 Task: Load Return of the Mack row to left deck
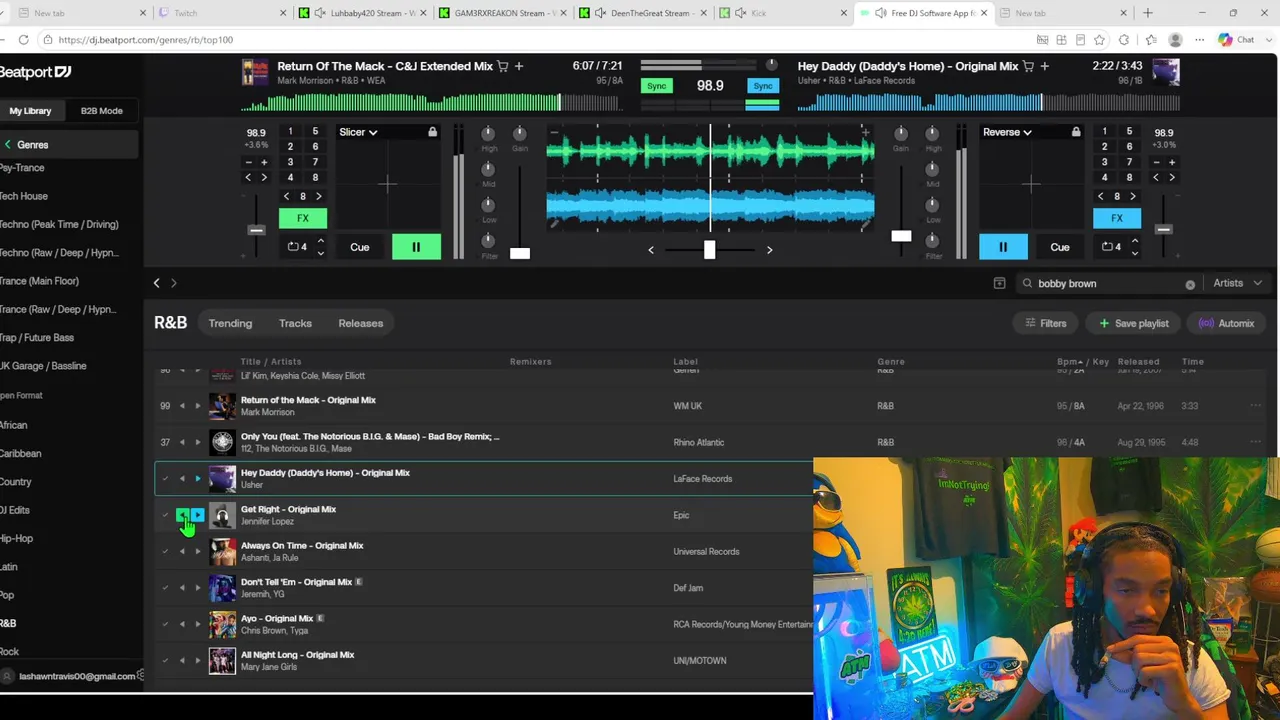click(x=182, y=406)
